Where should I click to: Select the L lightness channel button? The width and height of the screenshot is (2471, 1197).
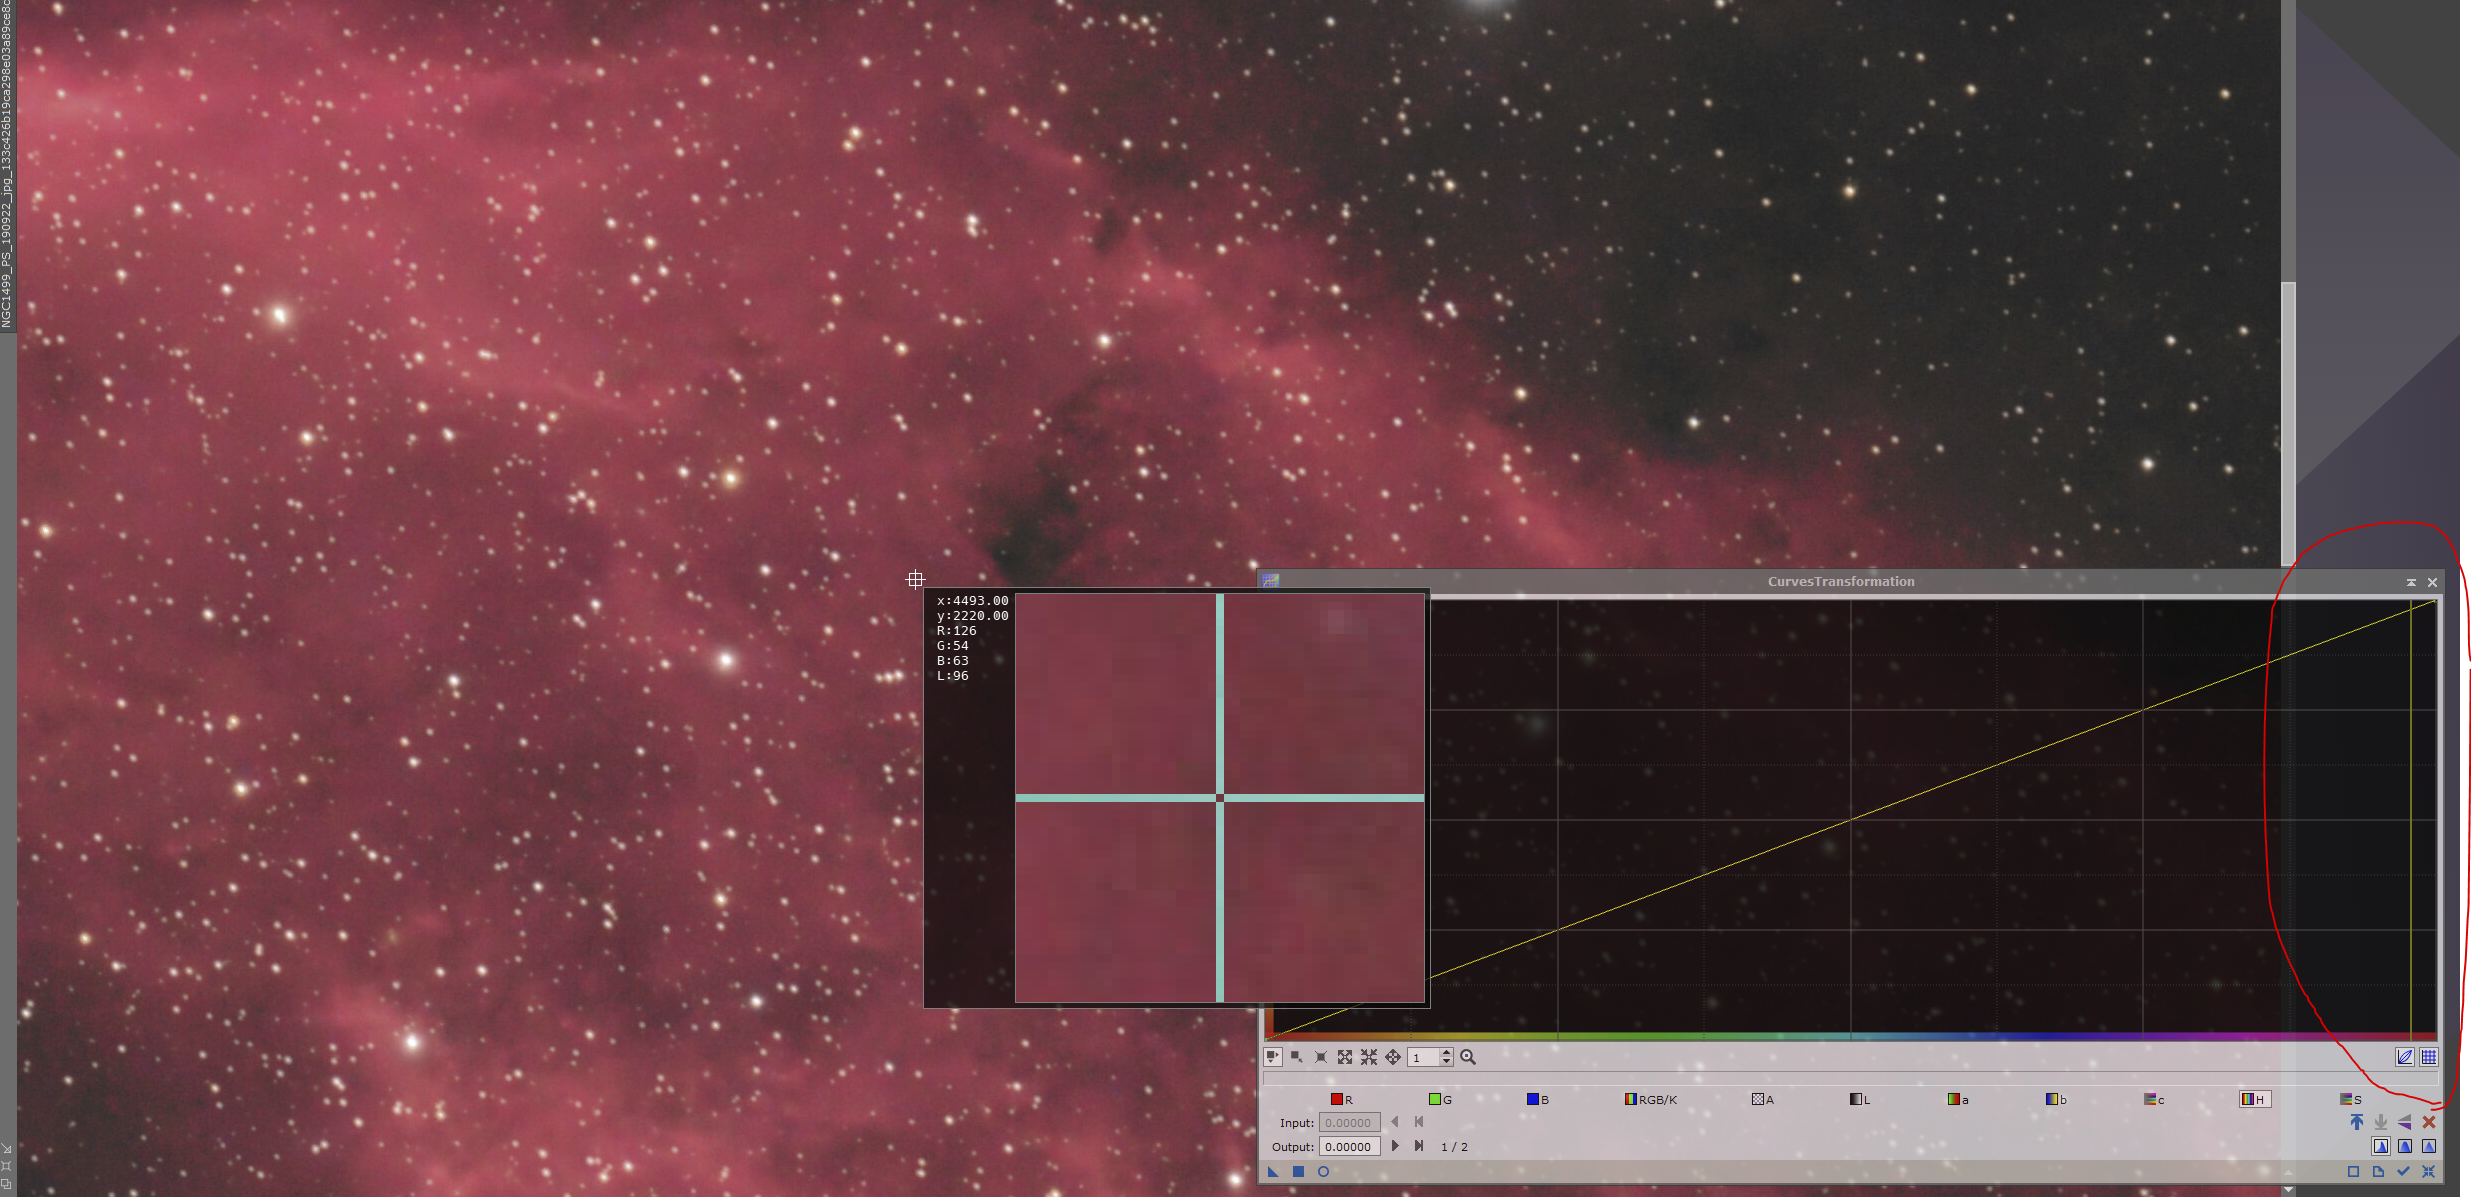1860,1099
